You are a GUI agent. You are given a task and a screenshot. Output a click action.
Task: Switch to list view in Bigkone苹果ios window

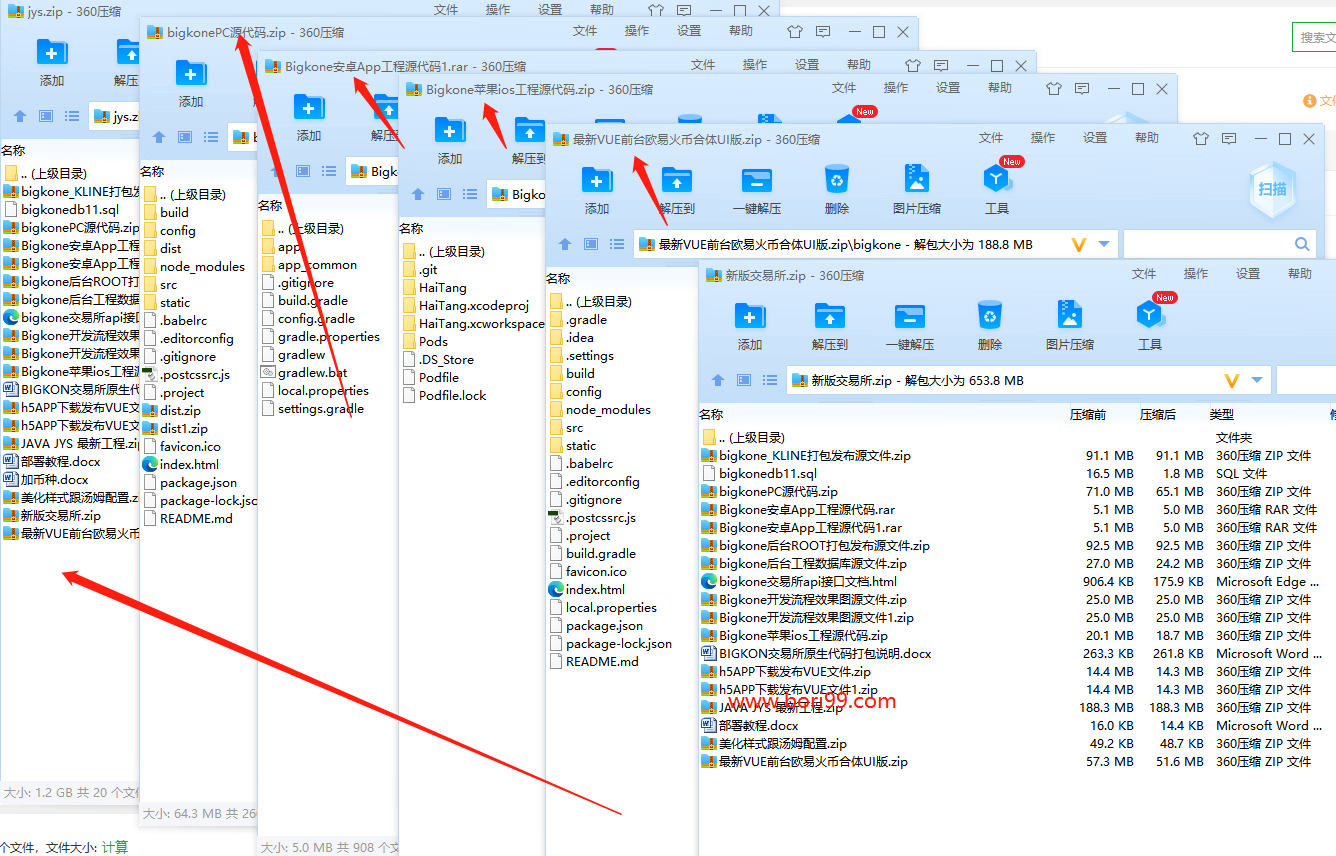(x=470, y=194)
